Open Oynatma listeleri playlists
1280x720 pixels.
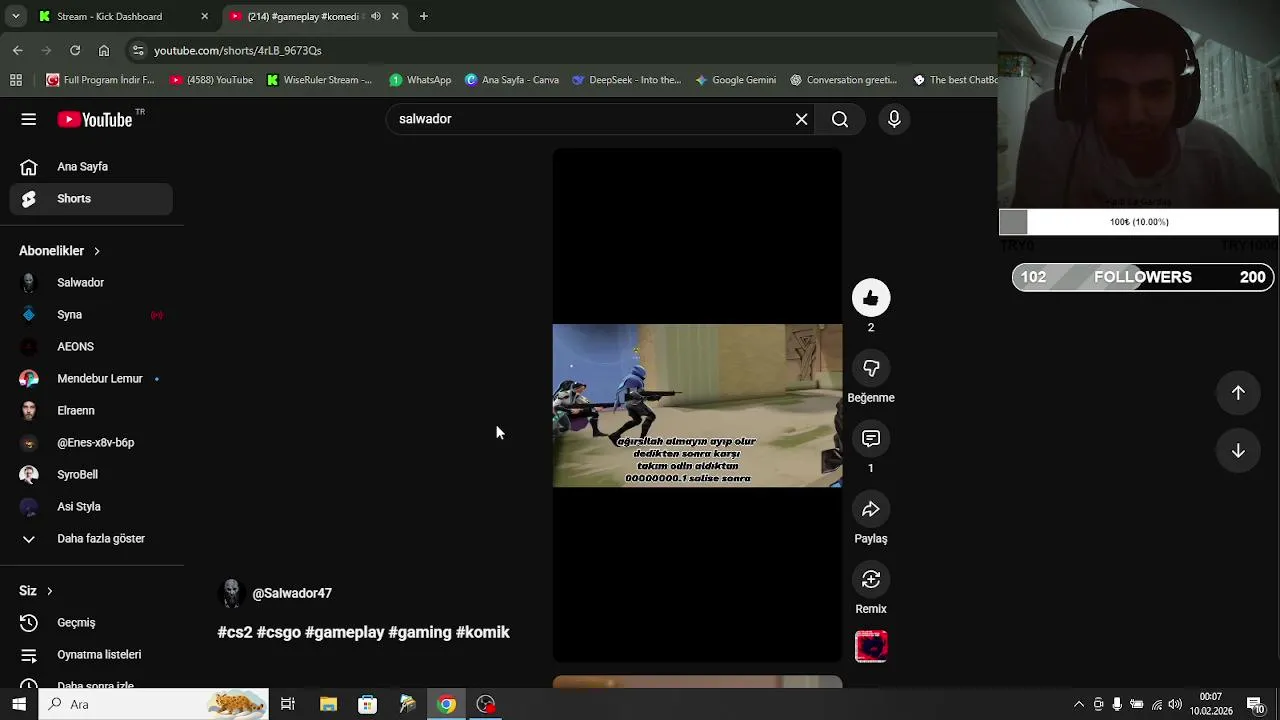[91, 655]
